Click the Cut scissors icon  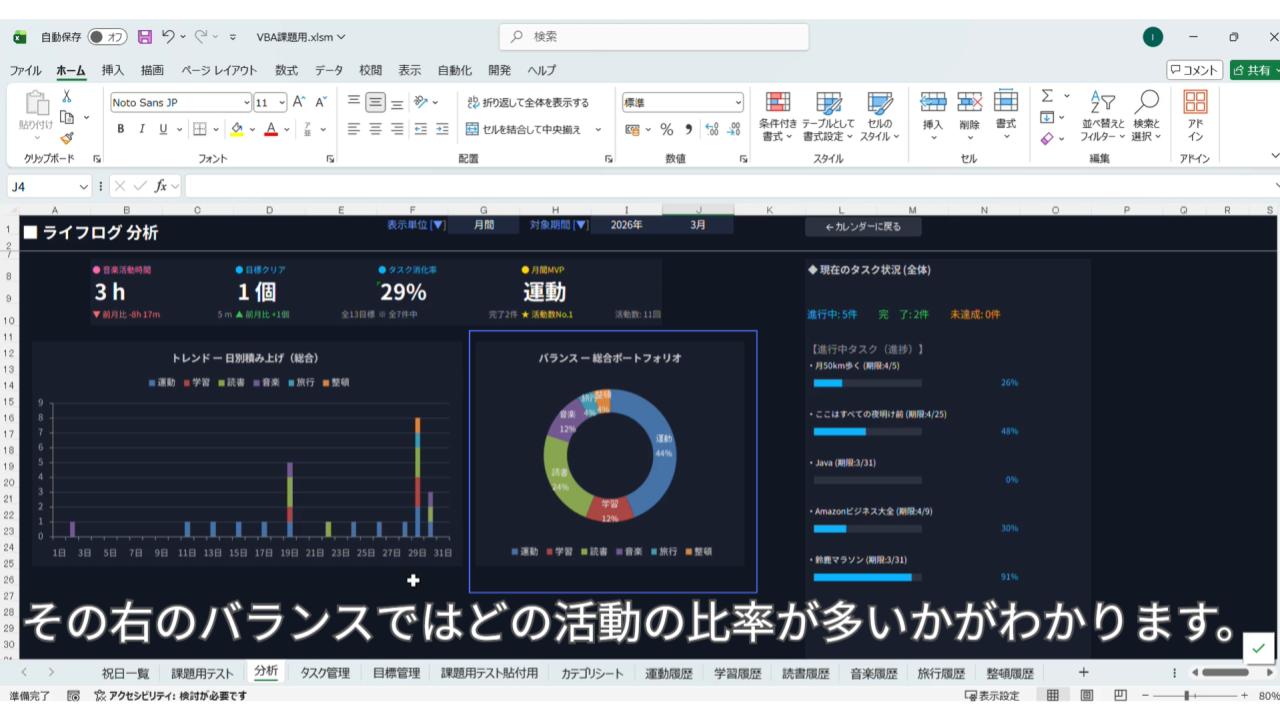tap(67, 97)
